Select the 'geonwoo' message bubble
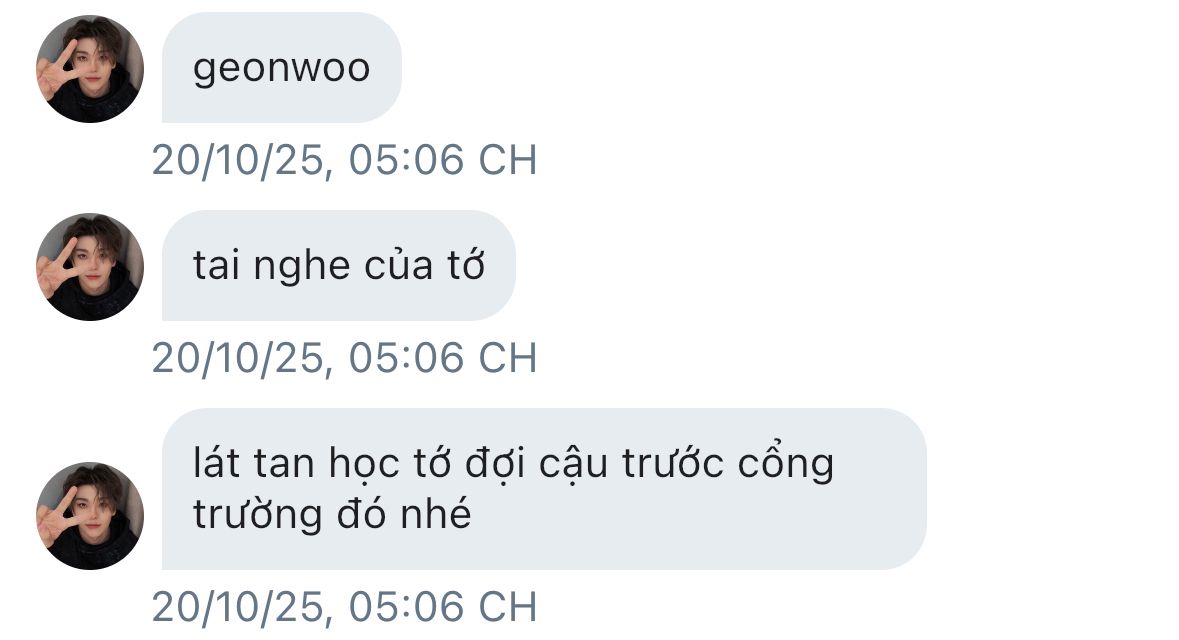The height and width of the screenshot is (640, 1179). point(282,68)
